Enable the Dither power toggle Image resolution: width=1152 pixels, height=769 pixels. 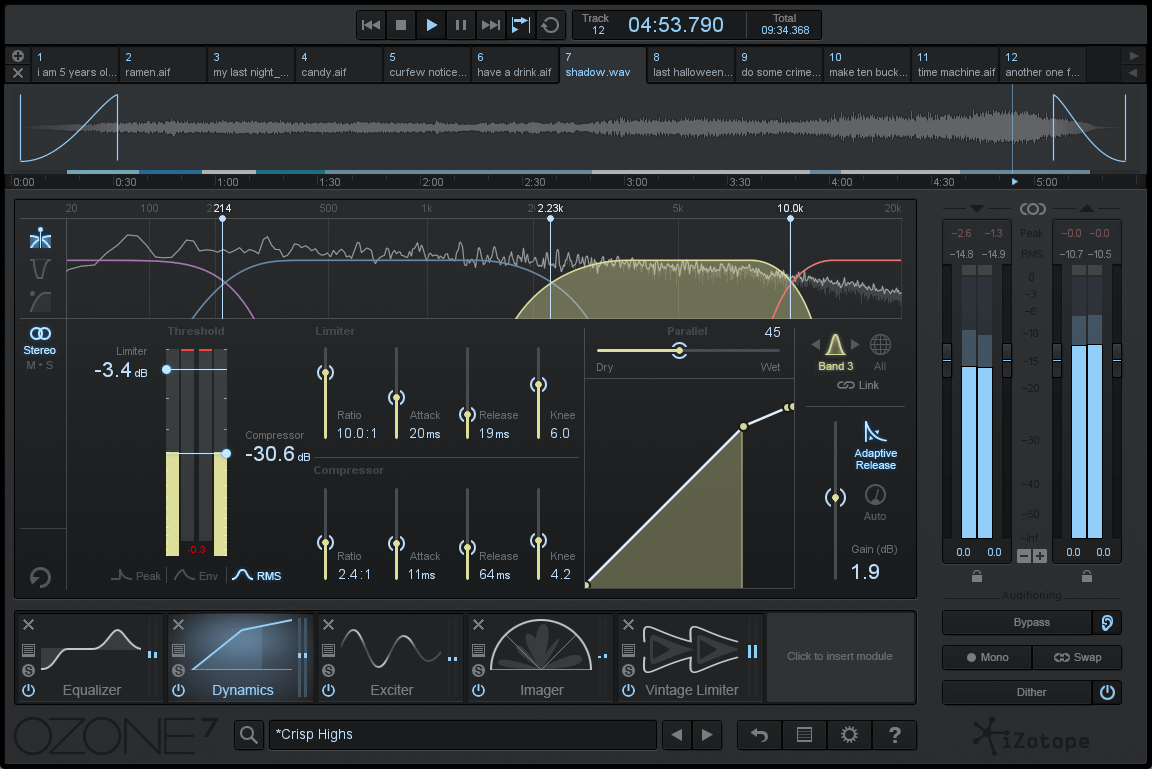click(1108, 692)
